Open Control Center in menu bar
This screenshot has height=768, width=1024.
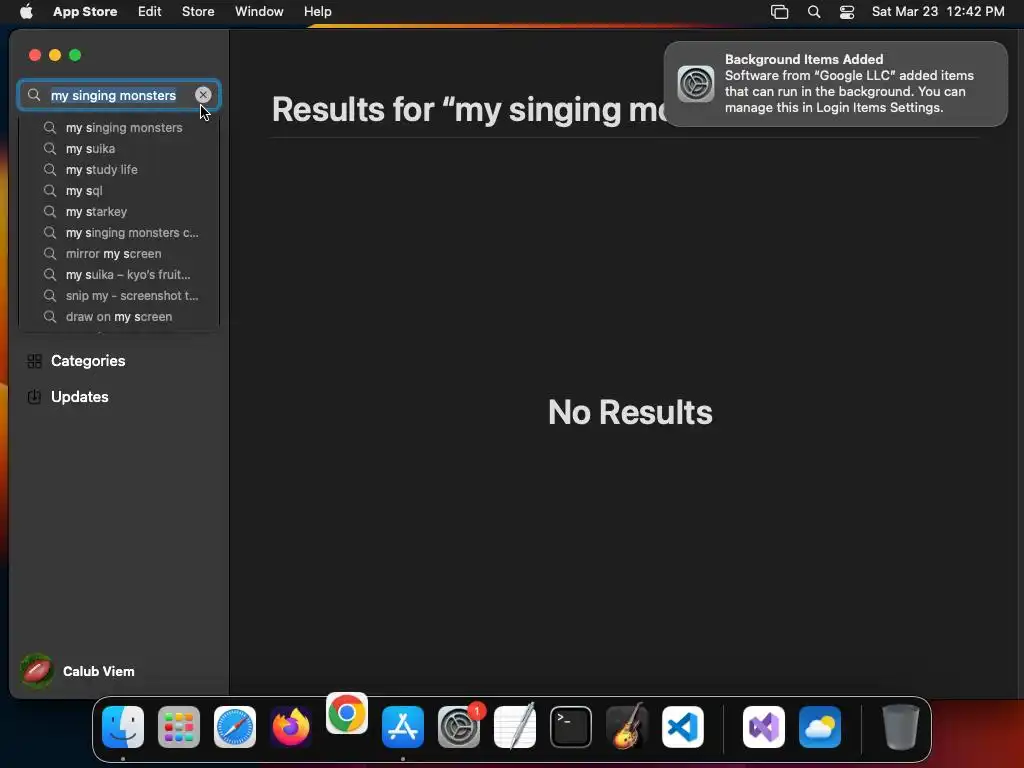click(x=846, y=11)
